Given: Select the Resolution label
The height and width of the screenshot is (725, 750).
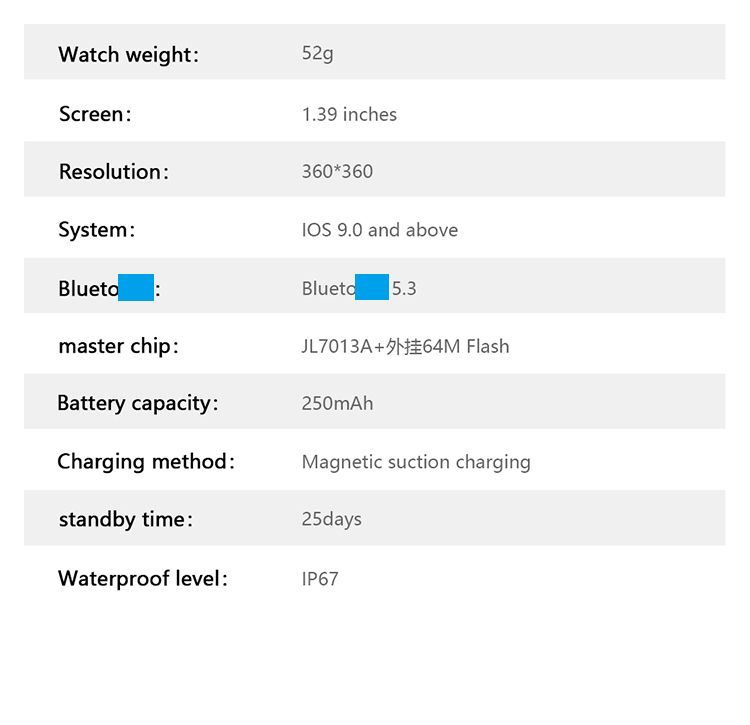Looking at the screenshot, I should 113,172.
